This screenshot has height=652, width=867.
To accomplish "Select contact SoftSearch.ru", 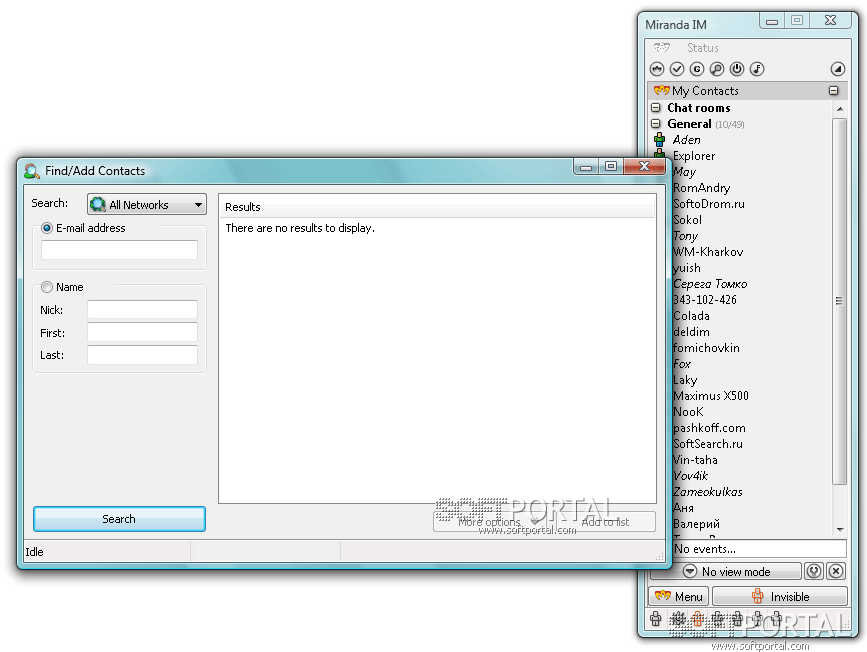I will (x=708, y=444).
